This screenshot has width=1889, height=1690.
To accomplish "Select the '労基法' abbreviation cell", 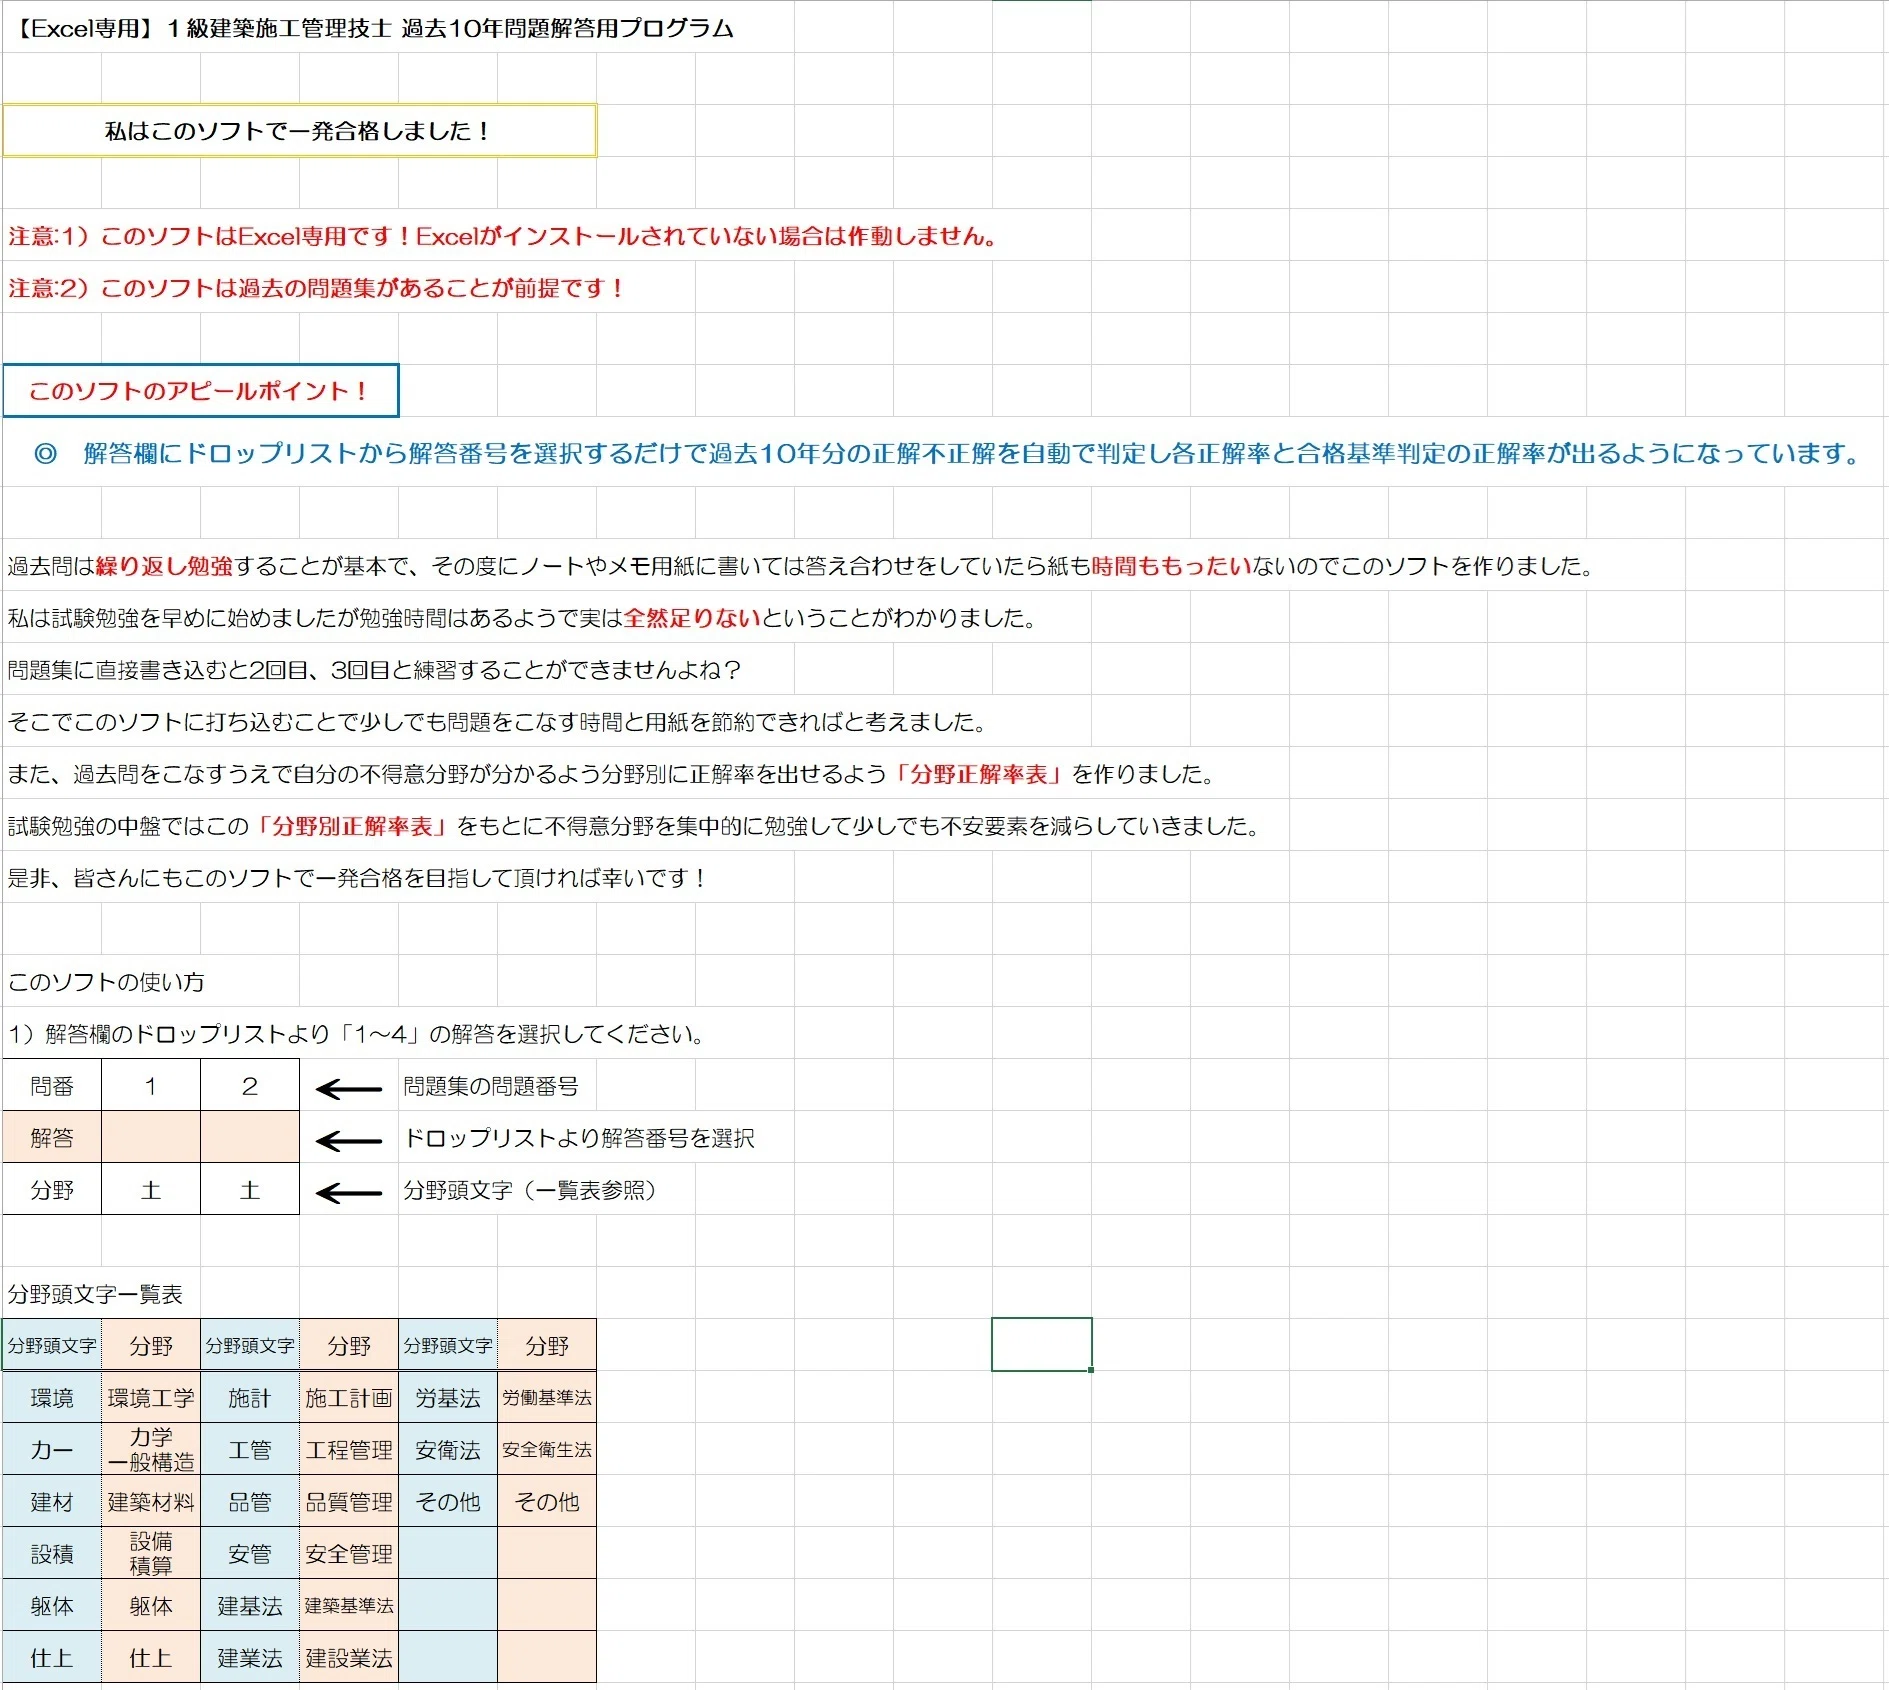I will [448, 1398].
